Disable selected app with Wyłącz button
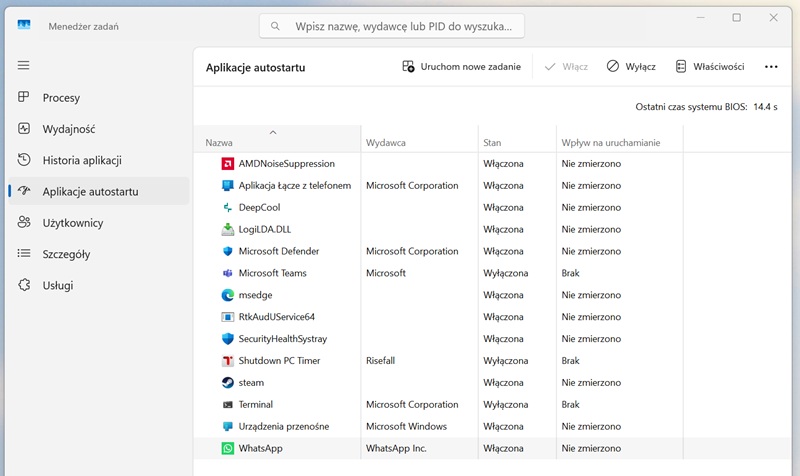The width and height of the screenshot is (800, 476). [x=631, y=67]
